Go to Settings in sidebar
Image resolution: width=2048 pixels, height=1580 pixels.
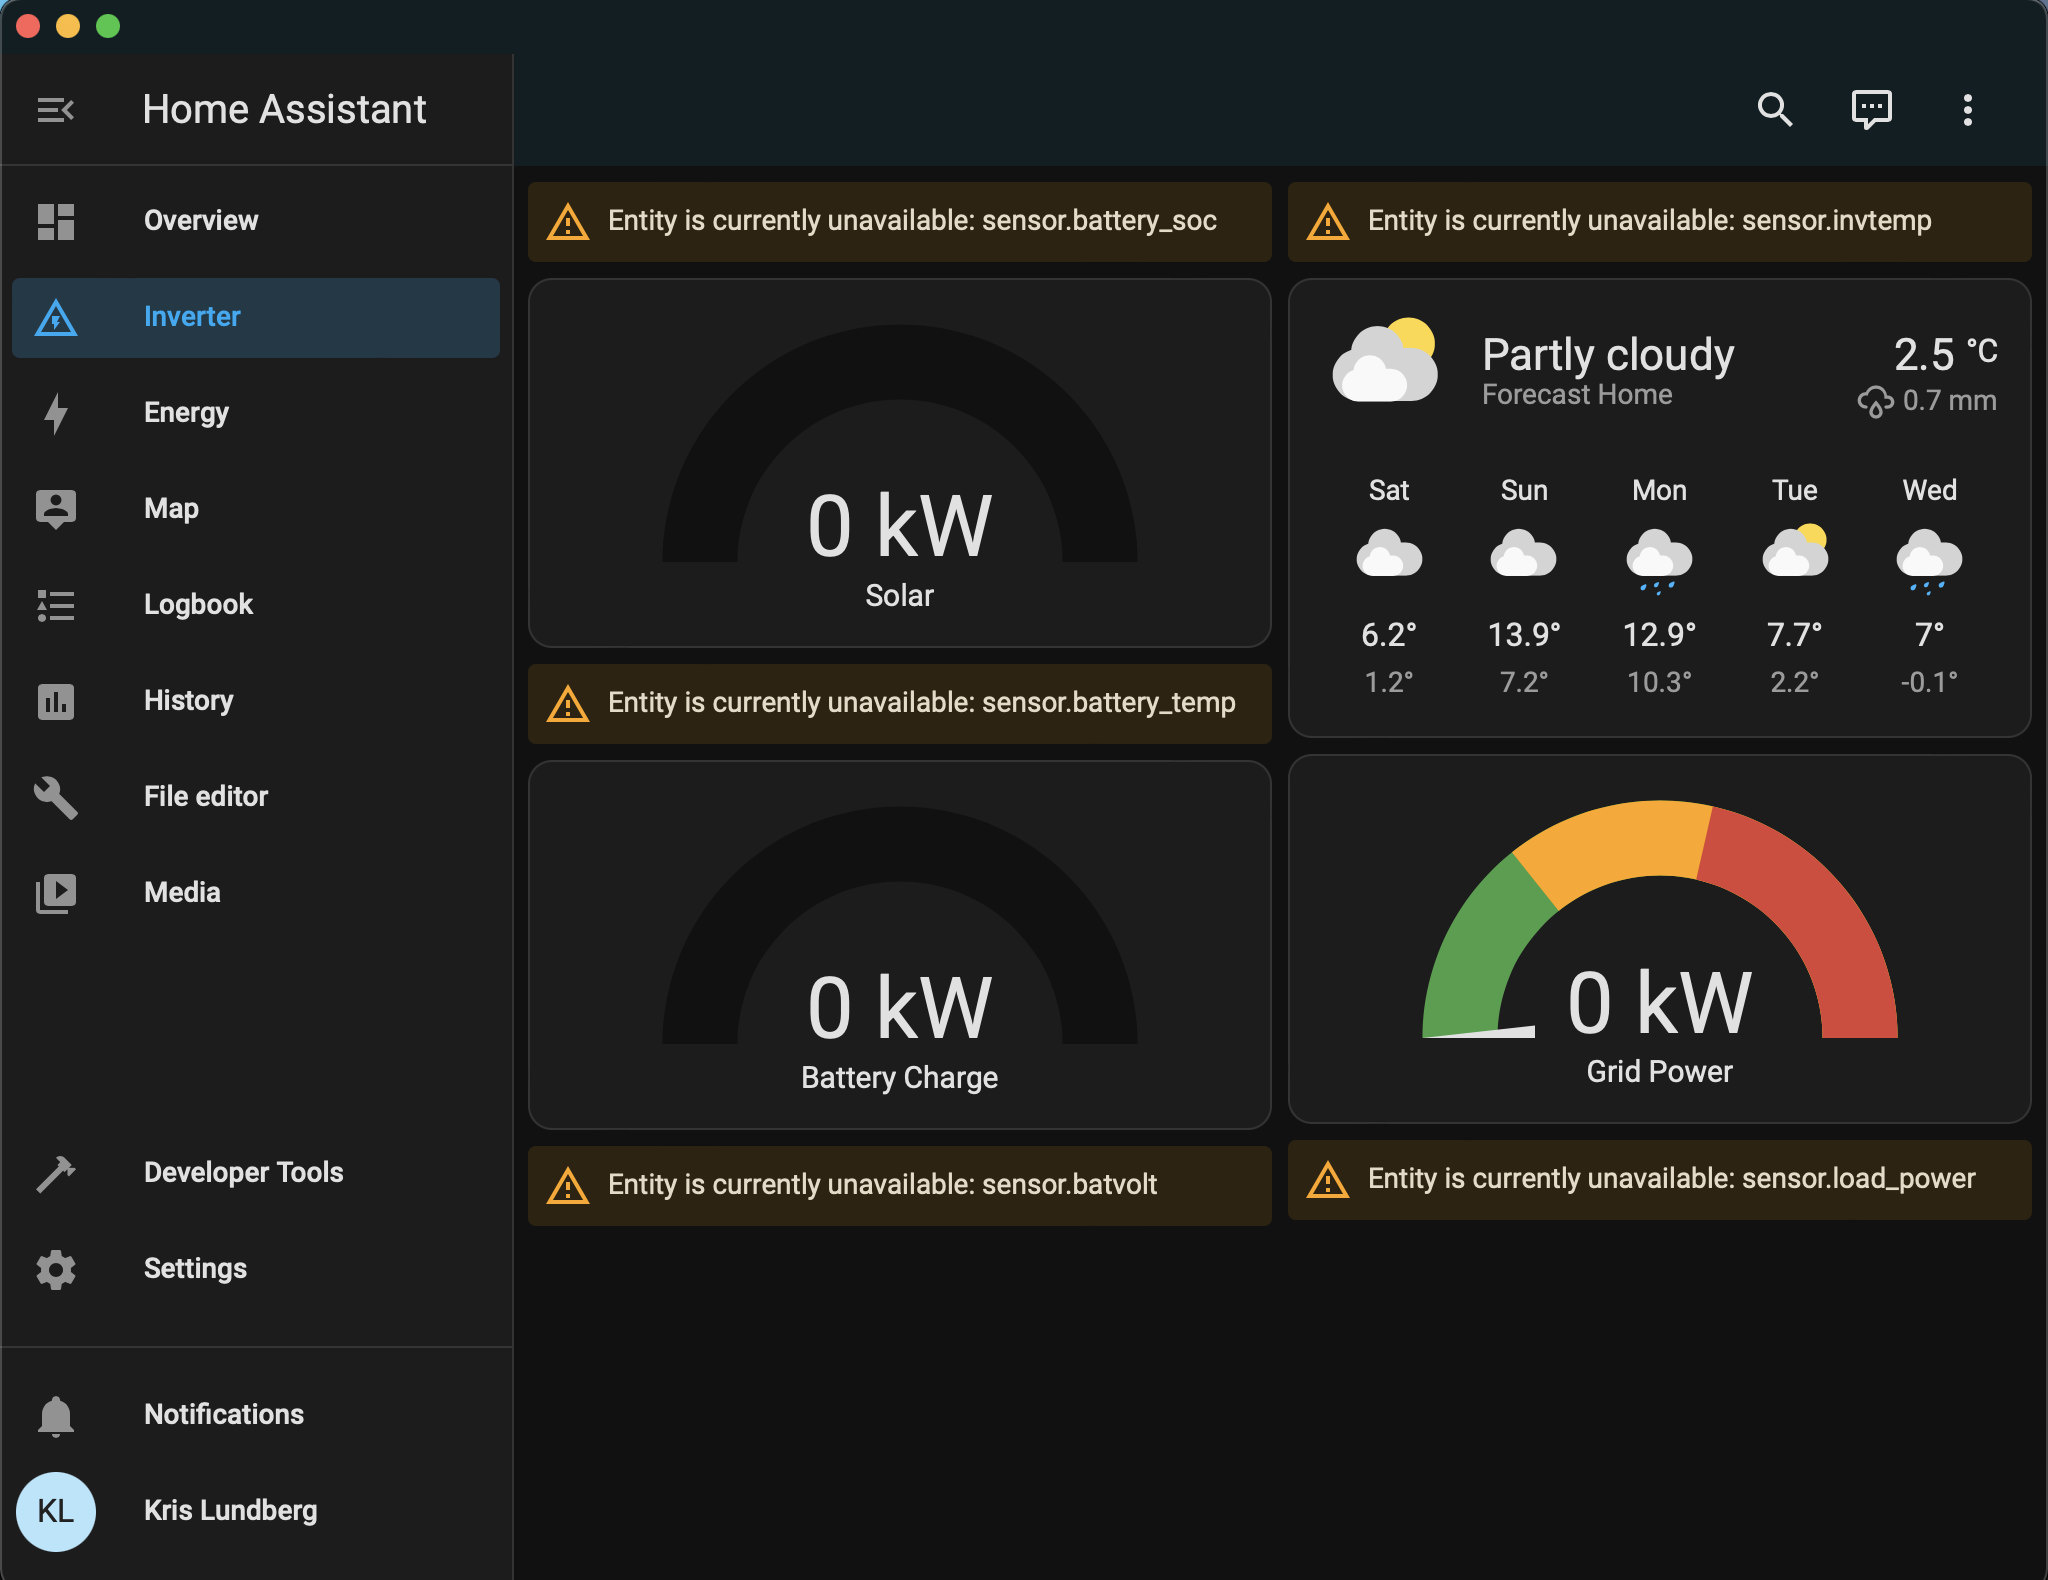[x=195, y=1268]
